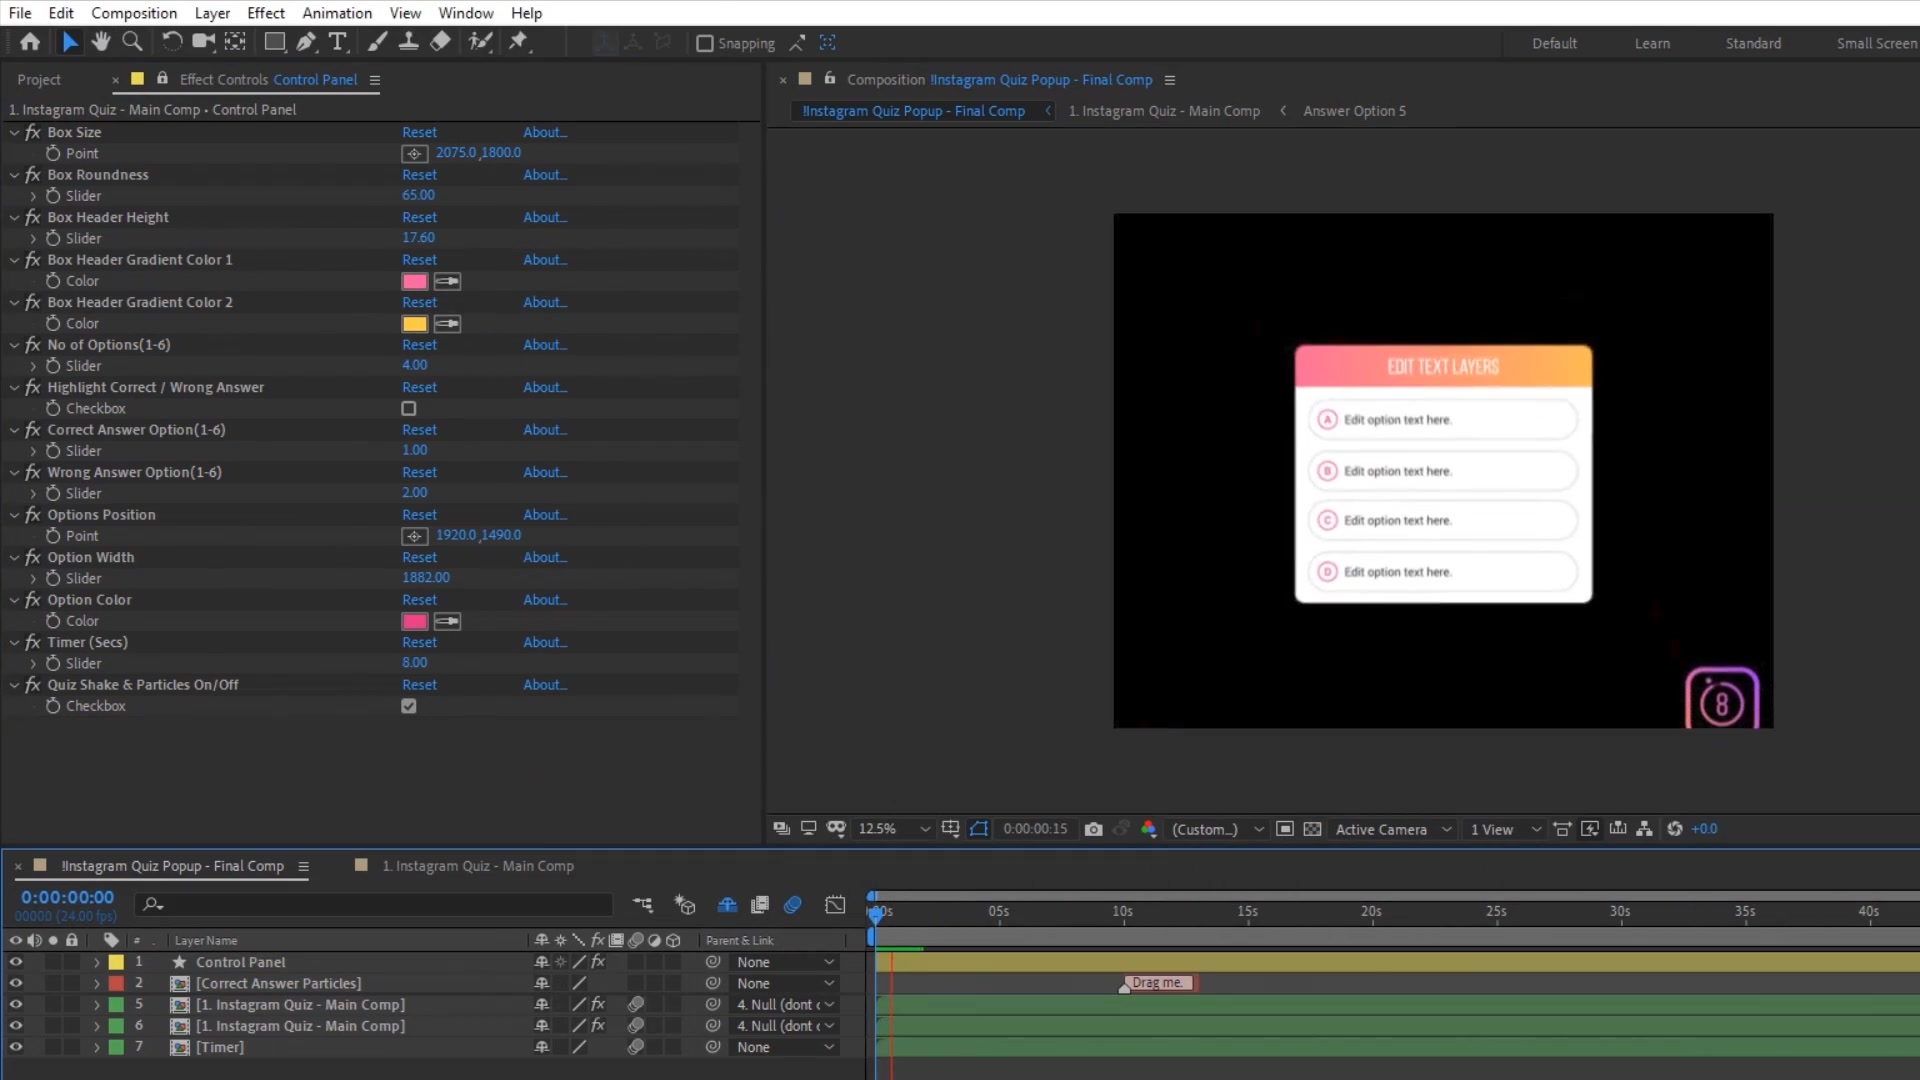Collapse the Box Header Height effect
Viewport: 1920px width, 1080px height.
coord(14,217)
